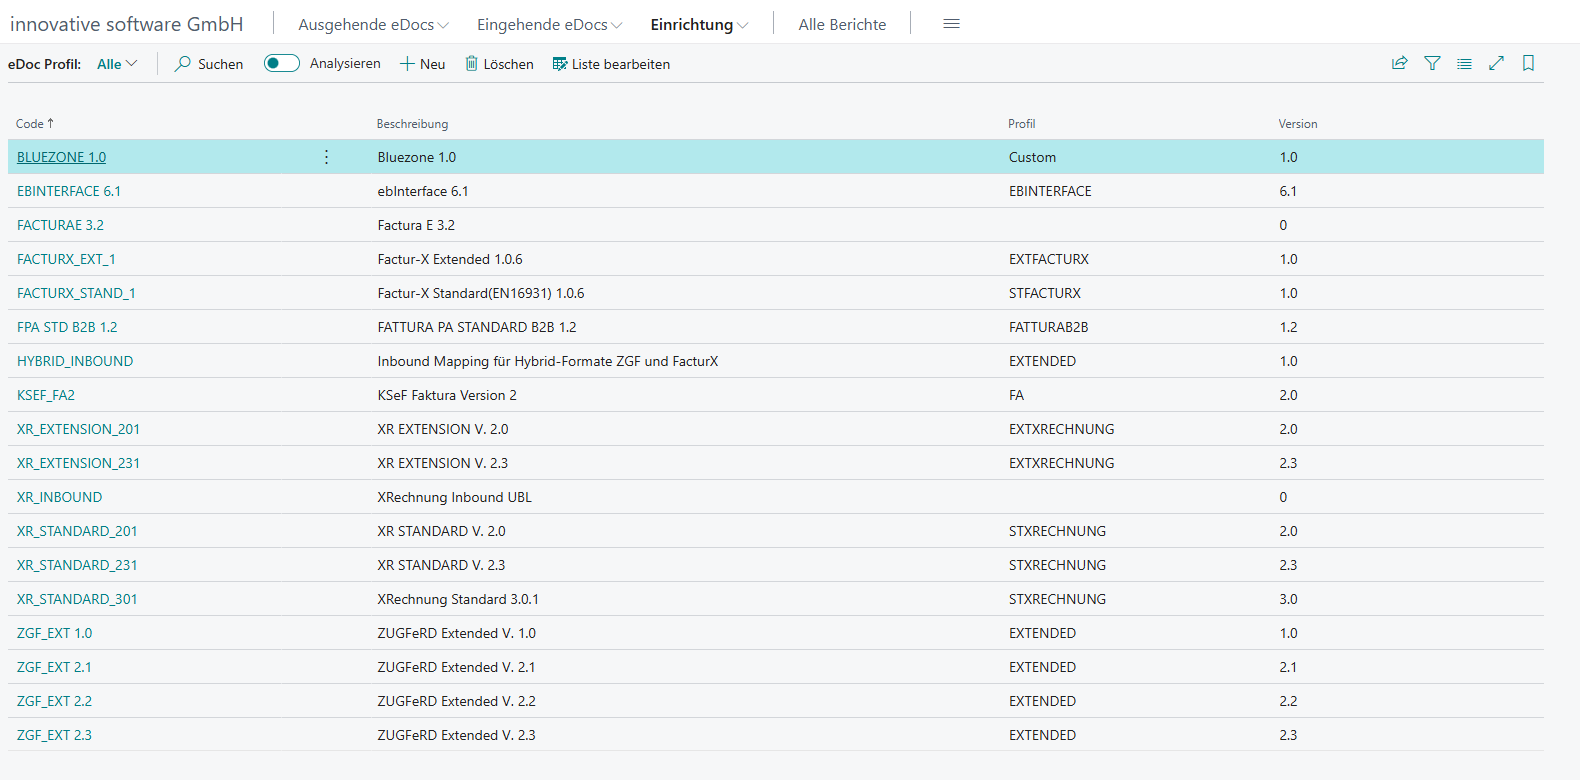Click the hamburger more menu icon
1580x780 pixels.
tap(951, 24)
